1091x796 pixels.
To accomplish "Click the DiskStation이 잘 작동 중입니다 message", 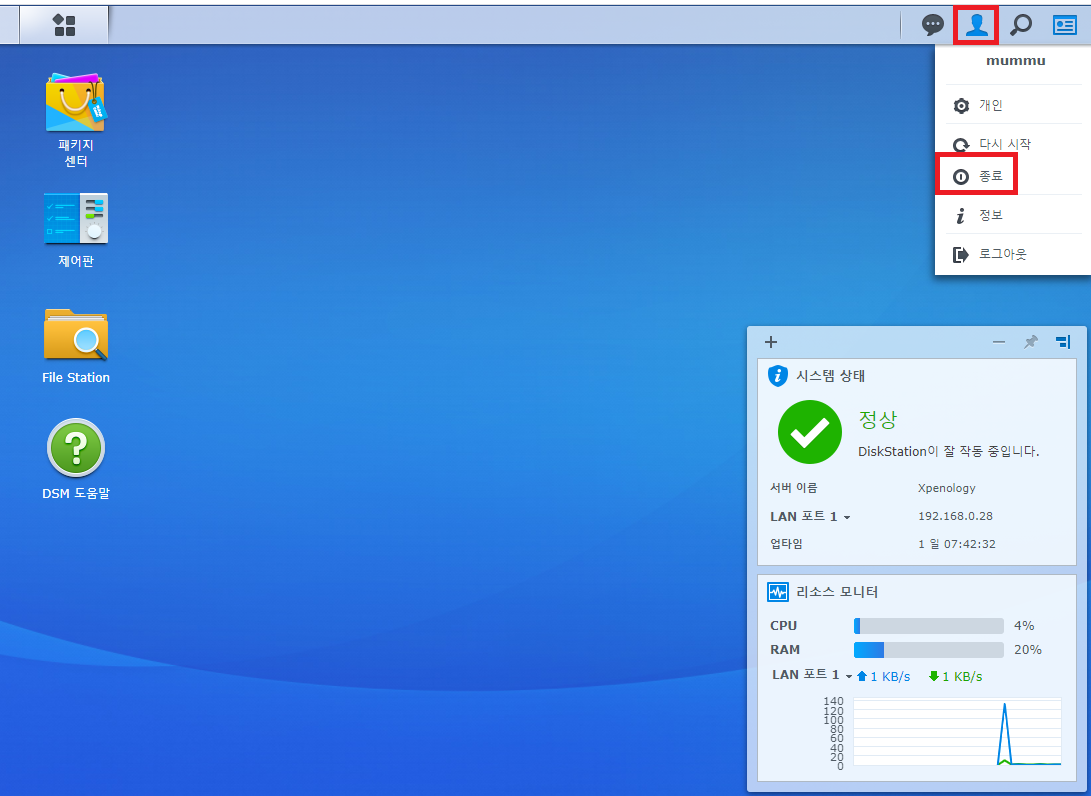I will [948, 451].
